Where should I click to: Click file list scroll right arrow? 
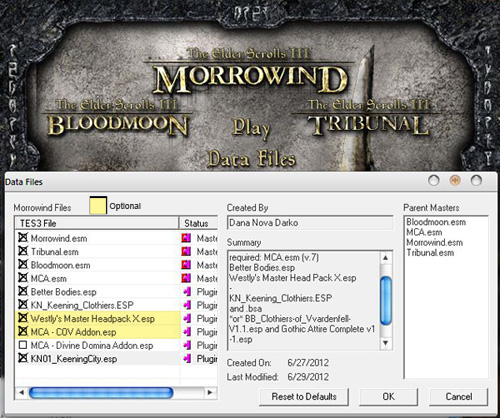pos(210,393)
